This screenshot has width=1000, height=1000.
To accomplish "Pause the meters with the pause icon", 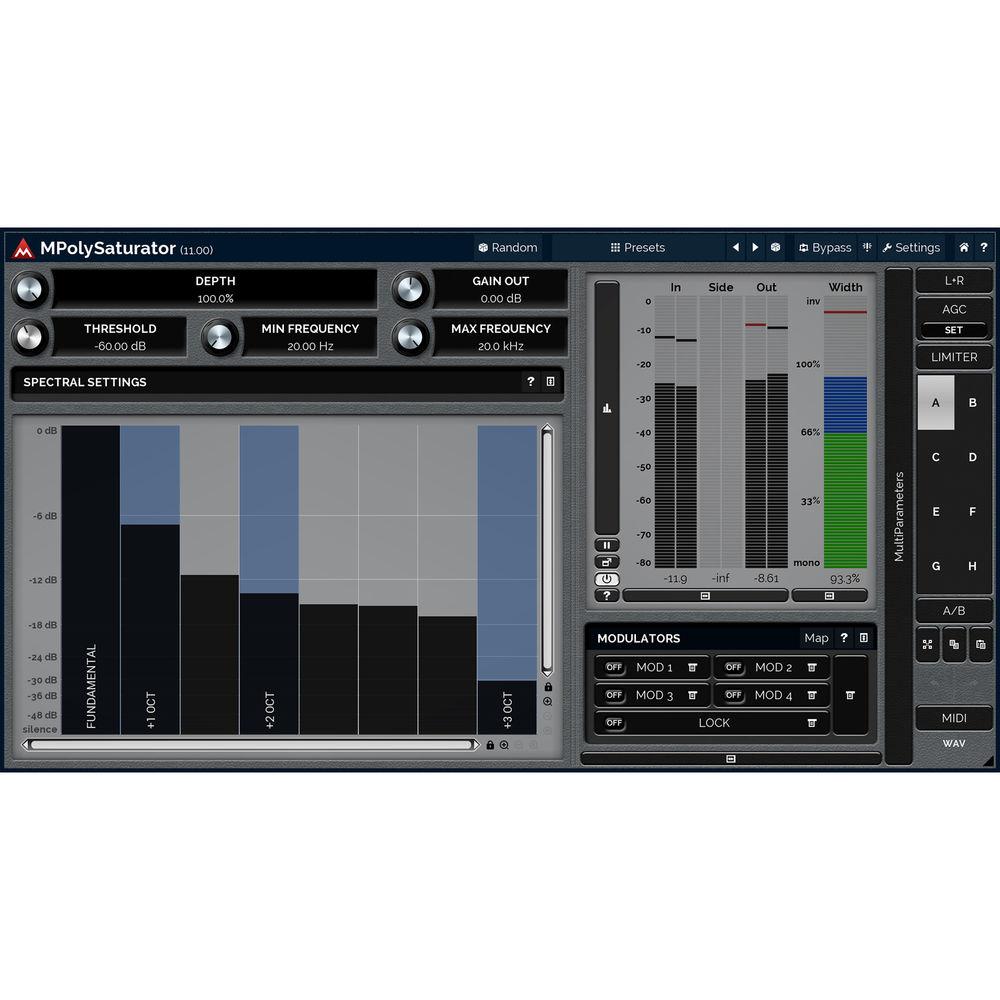I will [607, 546].
